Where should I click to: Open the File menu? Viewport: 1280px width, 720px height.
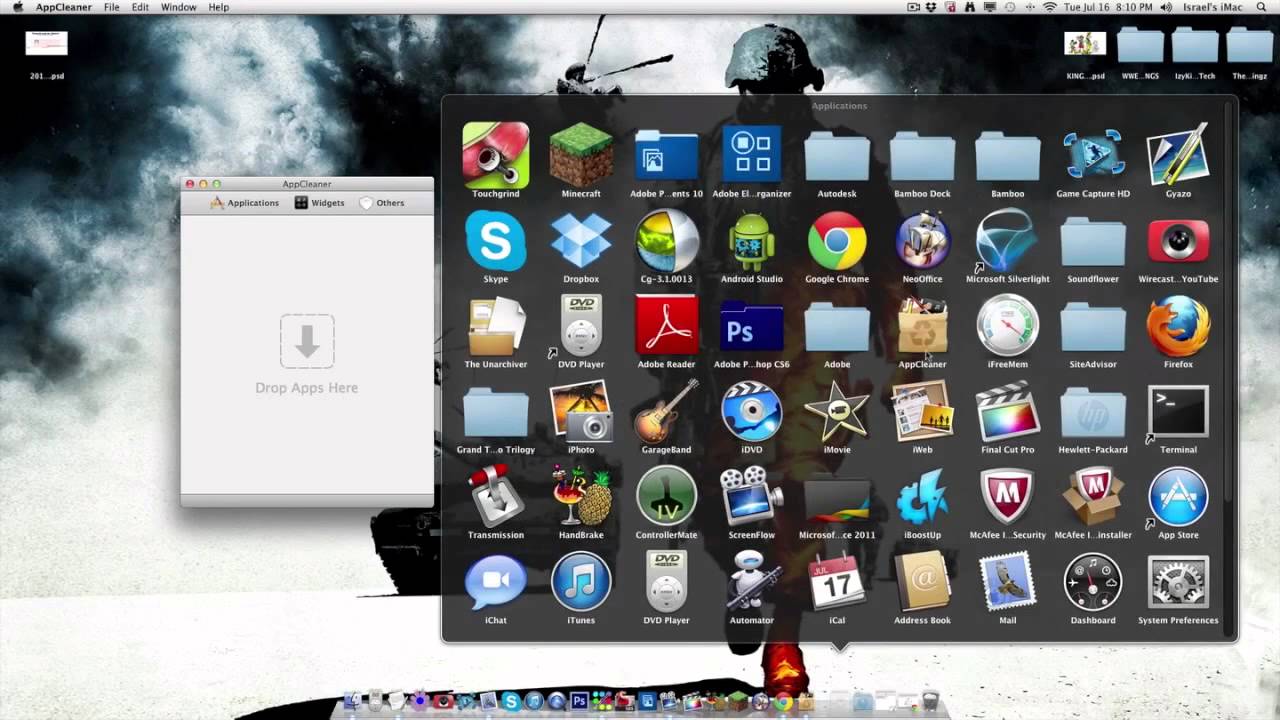112,7
